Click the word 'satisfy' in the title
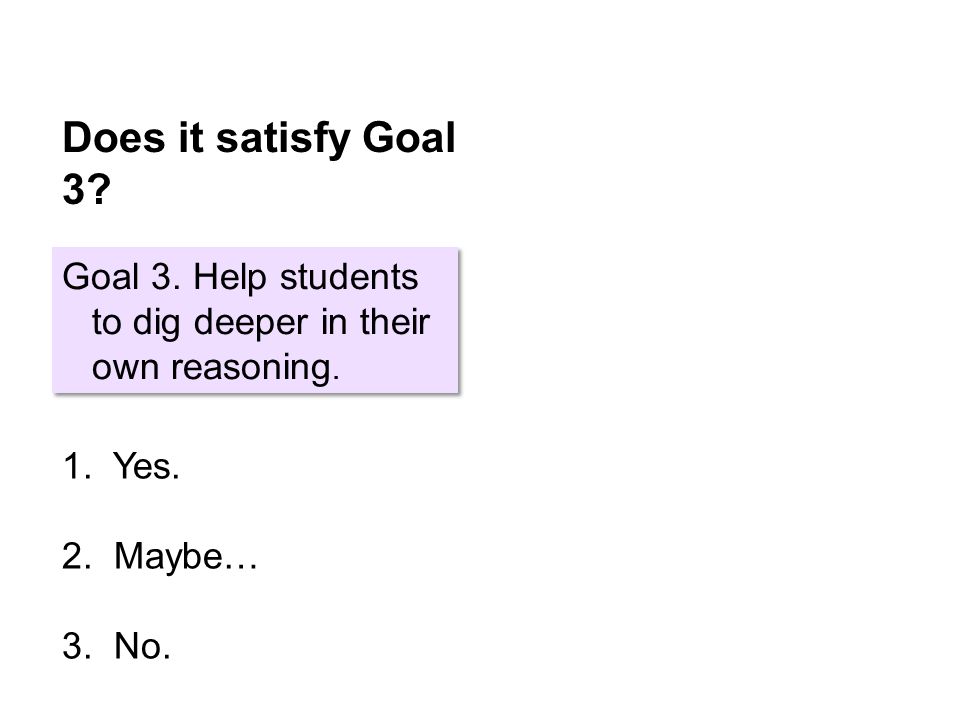960x720 pixels. pyautogui.click(x=283, y=139)
